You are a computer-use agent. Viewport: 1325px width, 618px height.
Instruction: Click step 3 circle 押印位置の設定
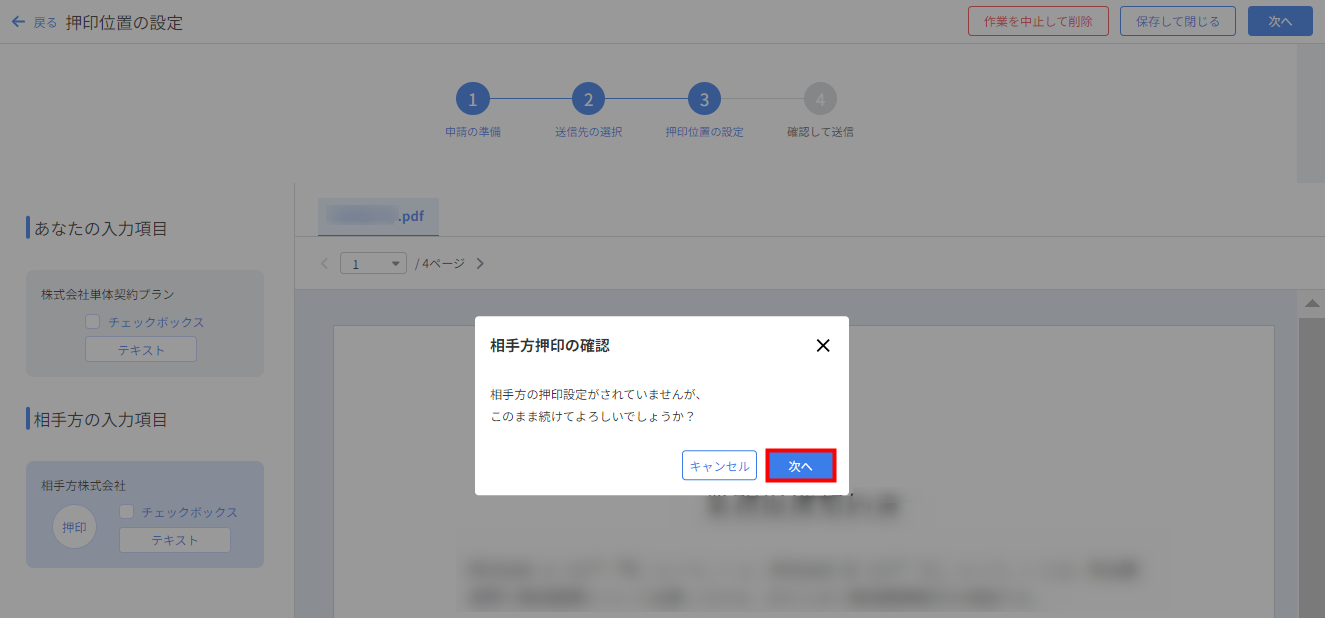point(704,99)
